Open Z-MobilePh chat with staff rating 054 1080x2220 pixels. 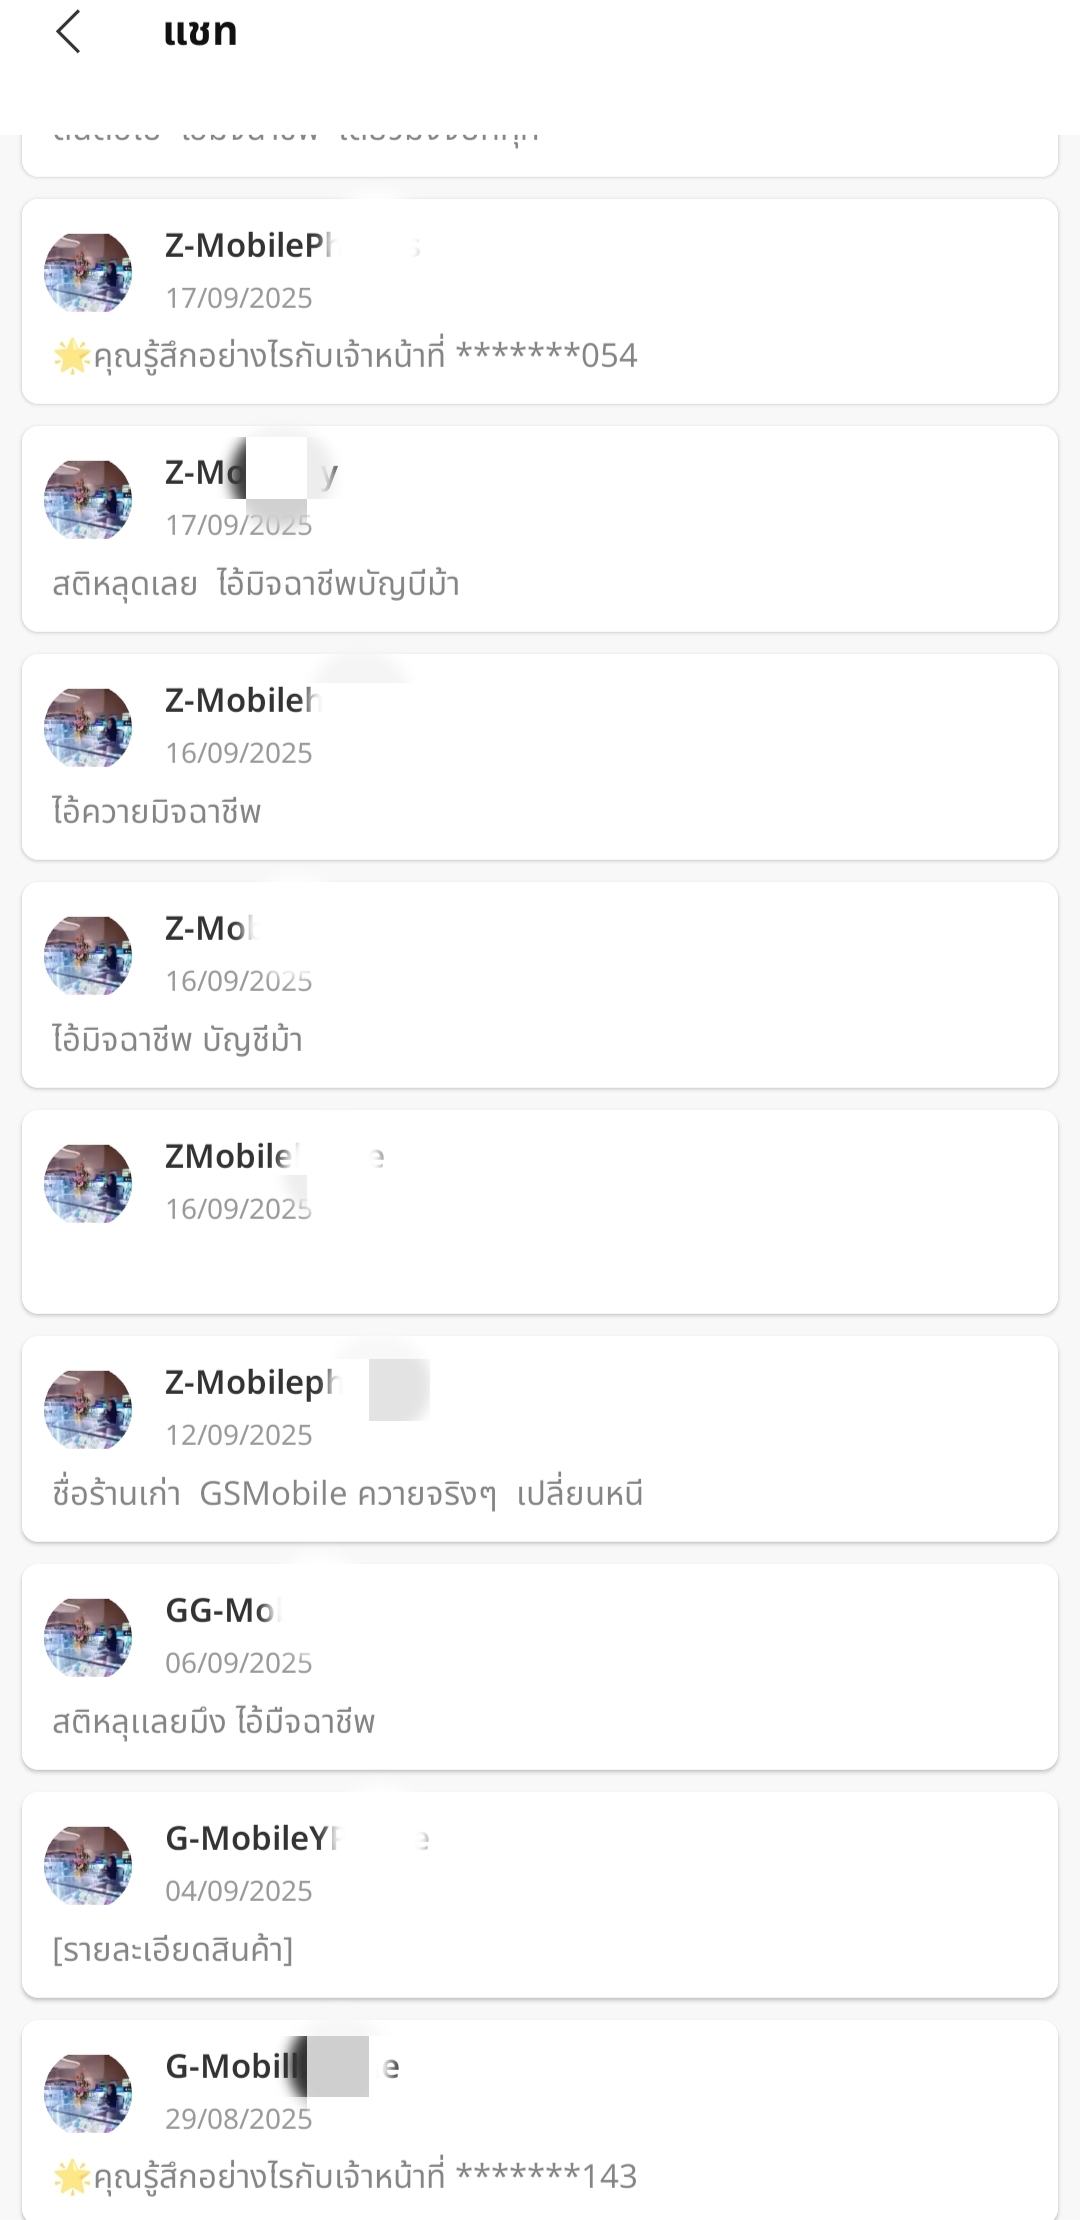(540, 302)
